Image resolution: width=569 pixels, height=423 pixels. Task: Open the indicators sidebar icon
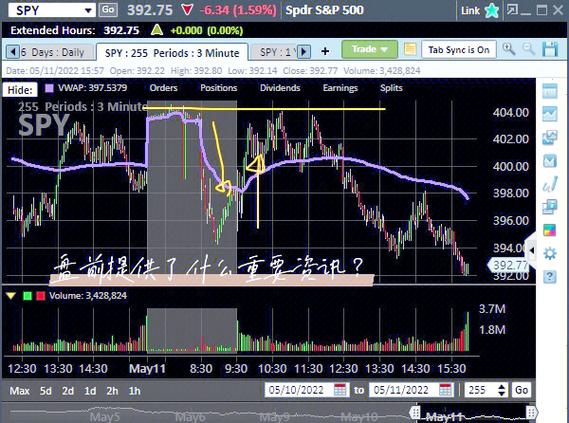click(549, 161)
